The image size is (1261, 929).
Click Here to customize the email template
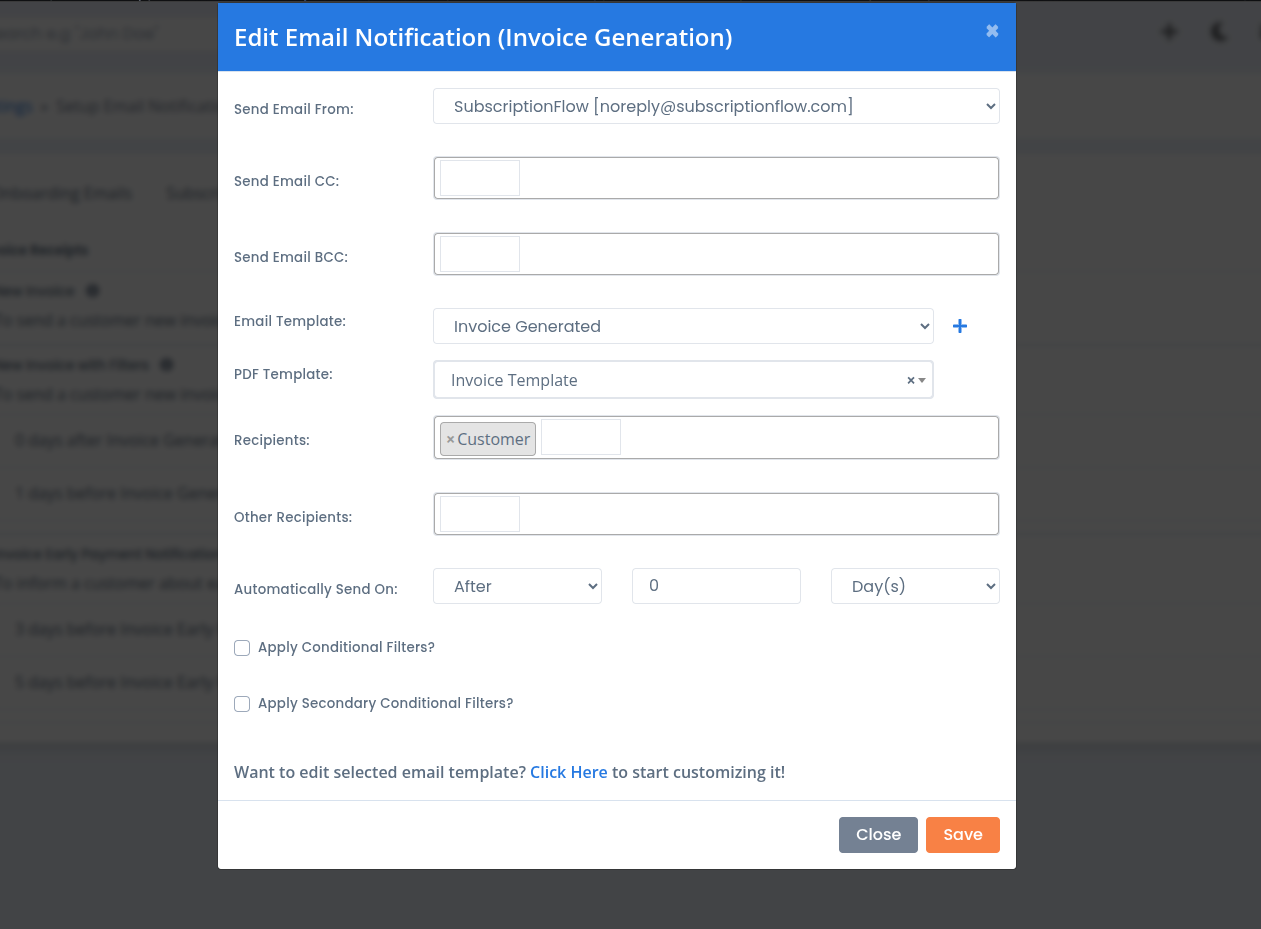568,772
